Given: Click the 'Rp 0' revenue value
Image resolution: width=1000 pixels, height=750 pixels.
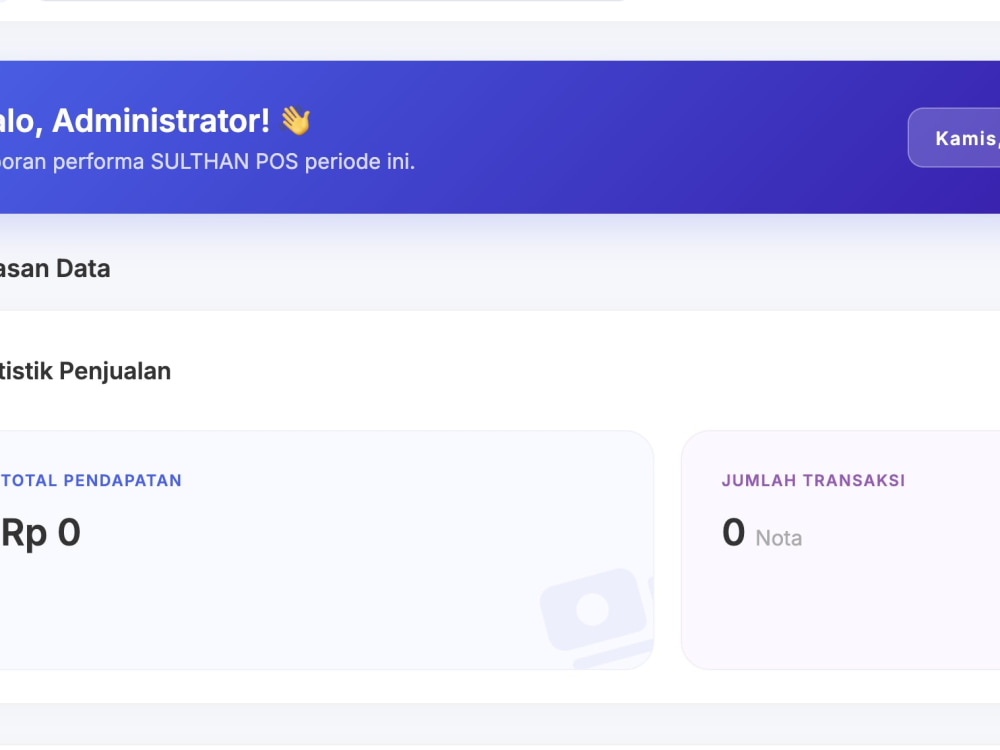Looking at the screenshot, I should point(40,533).
